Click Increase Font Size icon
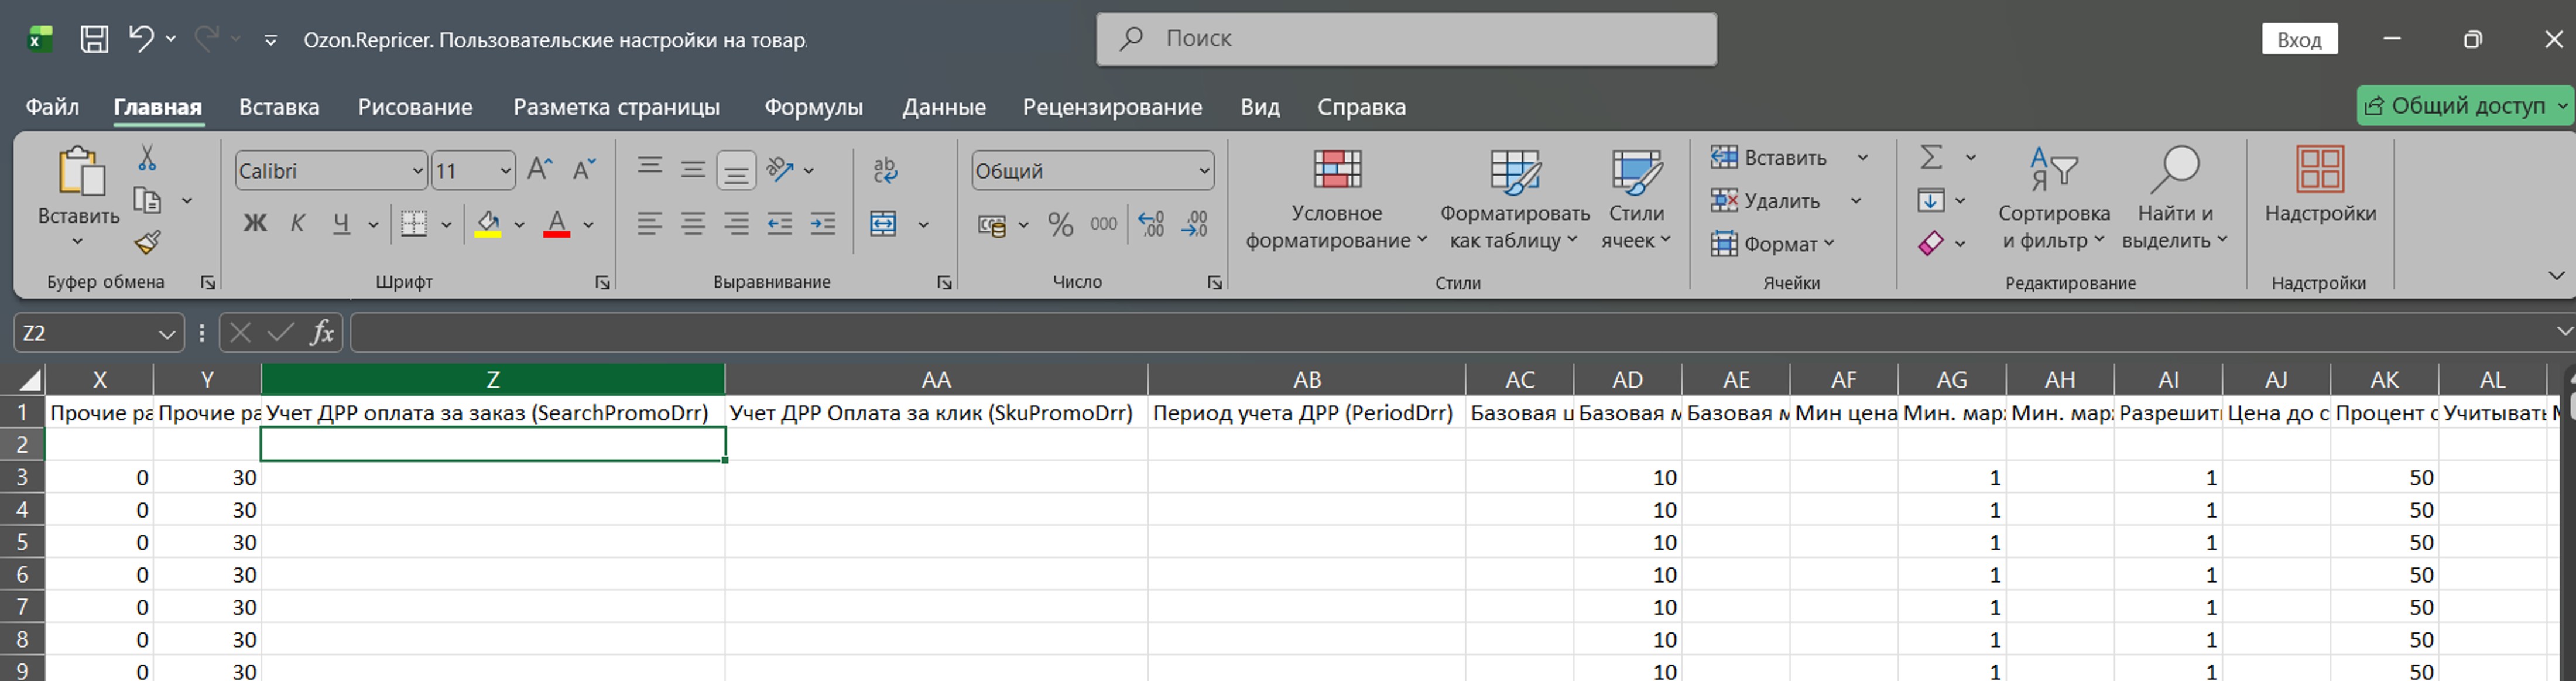This screenshot has width=2576, height=681. click(539, 170)
